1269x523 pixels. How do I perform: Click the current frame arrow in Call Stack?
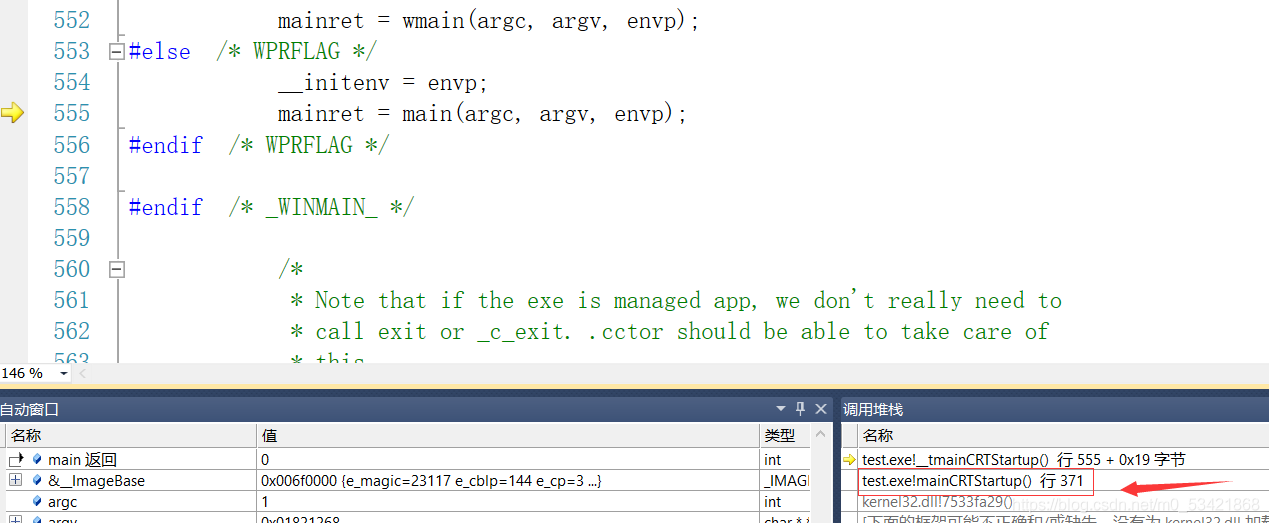850,460
